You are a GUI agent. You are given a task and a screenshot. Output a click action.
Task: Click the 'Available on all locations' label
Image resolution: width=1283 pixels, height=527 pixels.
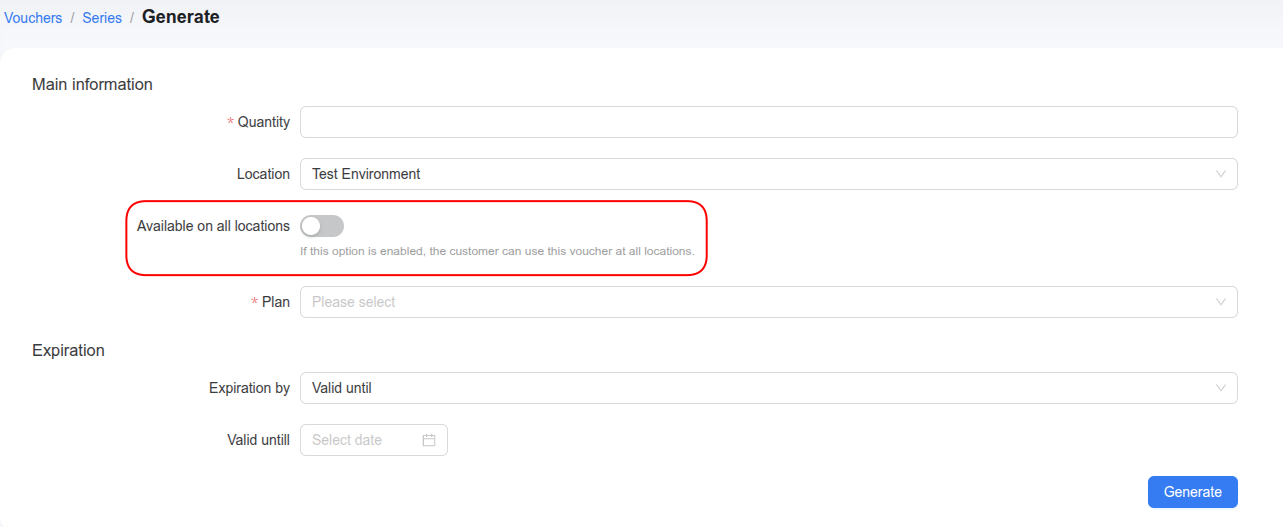coord(213,226)
